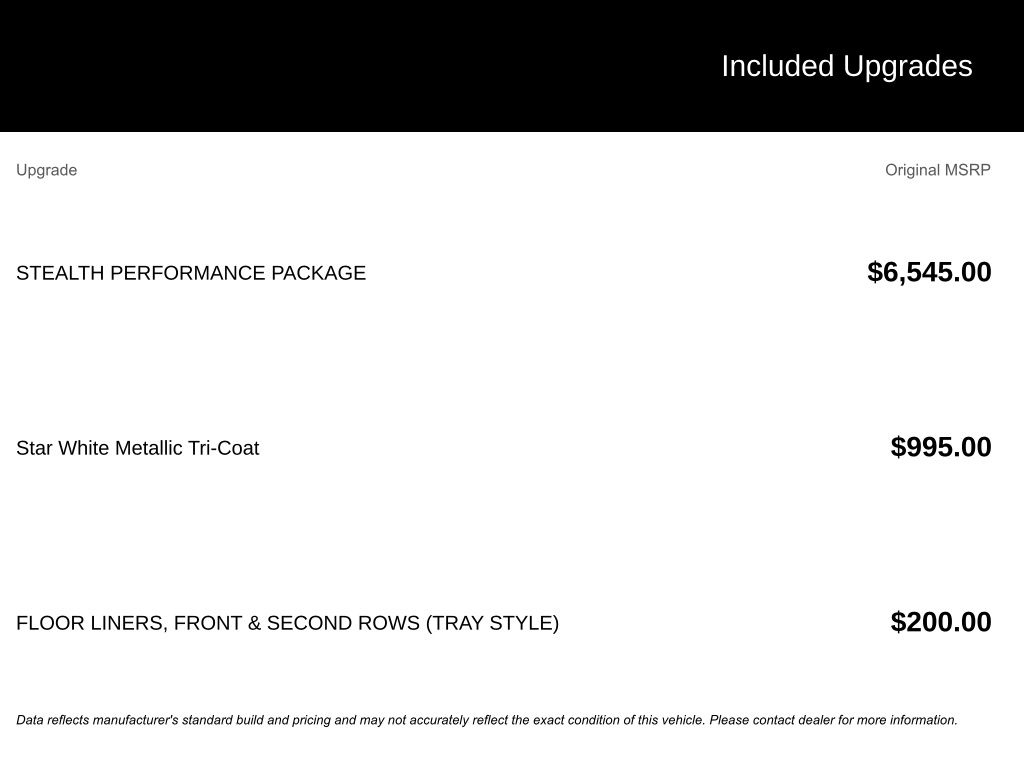The width and height of the screenshot is (1024, 768).
Task: Click the Original MSRP column header
Action: (937, 170)
